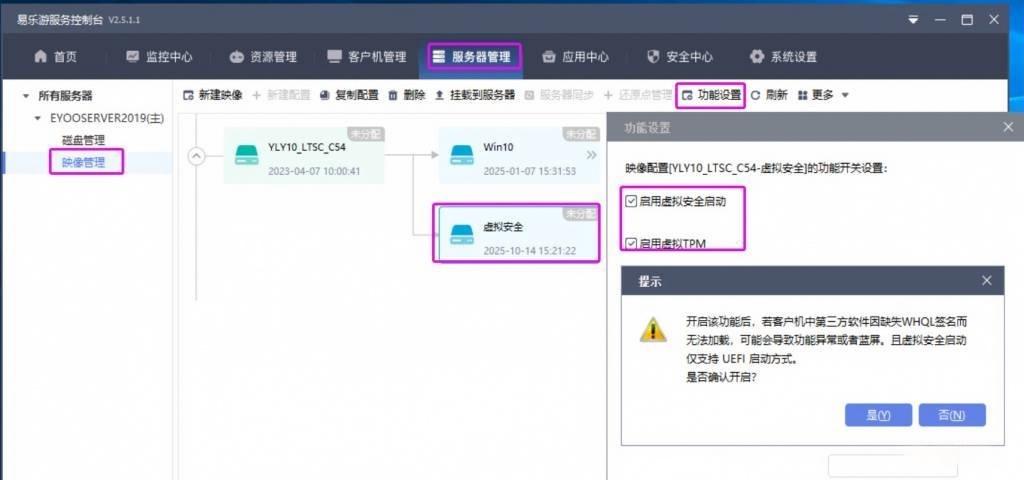Screen dimensions: 1024x480
Task: Open the 应用中心 tab
Action: [575, 57]
